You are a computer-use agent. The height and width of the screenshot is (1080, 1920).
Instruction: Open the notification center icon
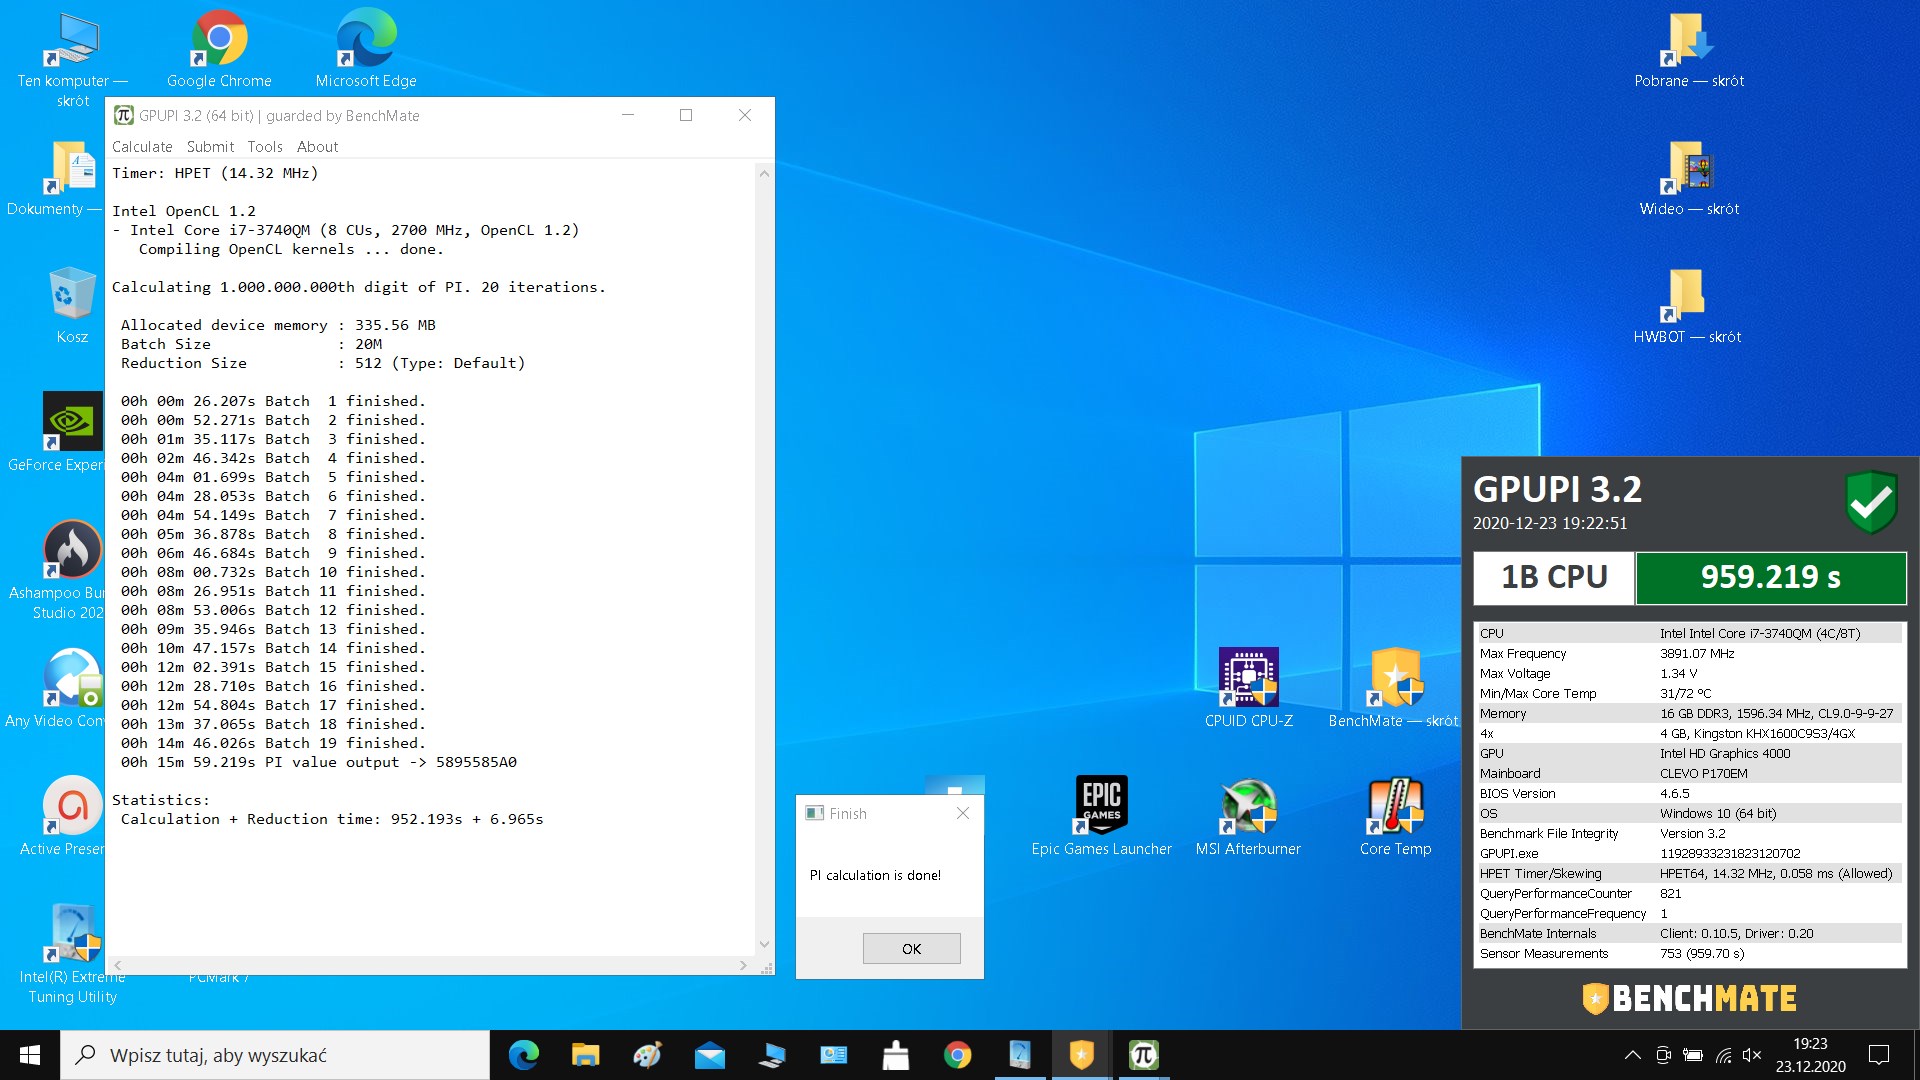(1879, 1055)
